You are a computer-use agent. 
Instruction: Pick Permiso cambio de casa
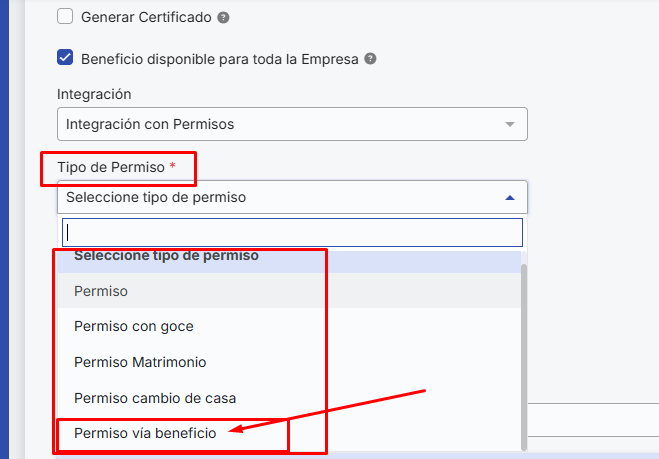(289, 398)
